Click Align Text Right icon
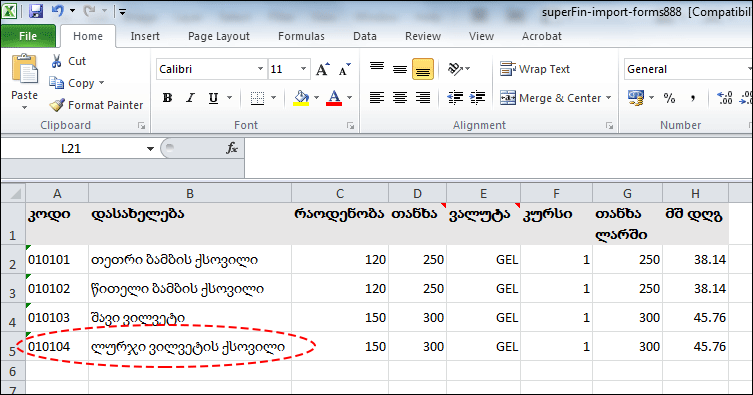753x395 pixels. (x=423, y=98)
